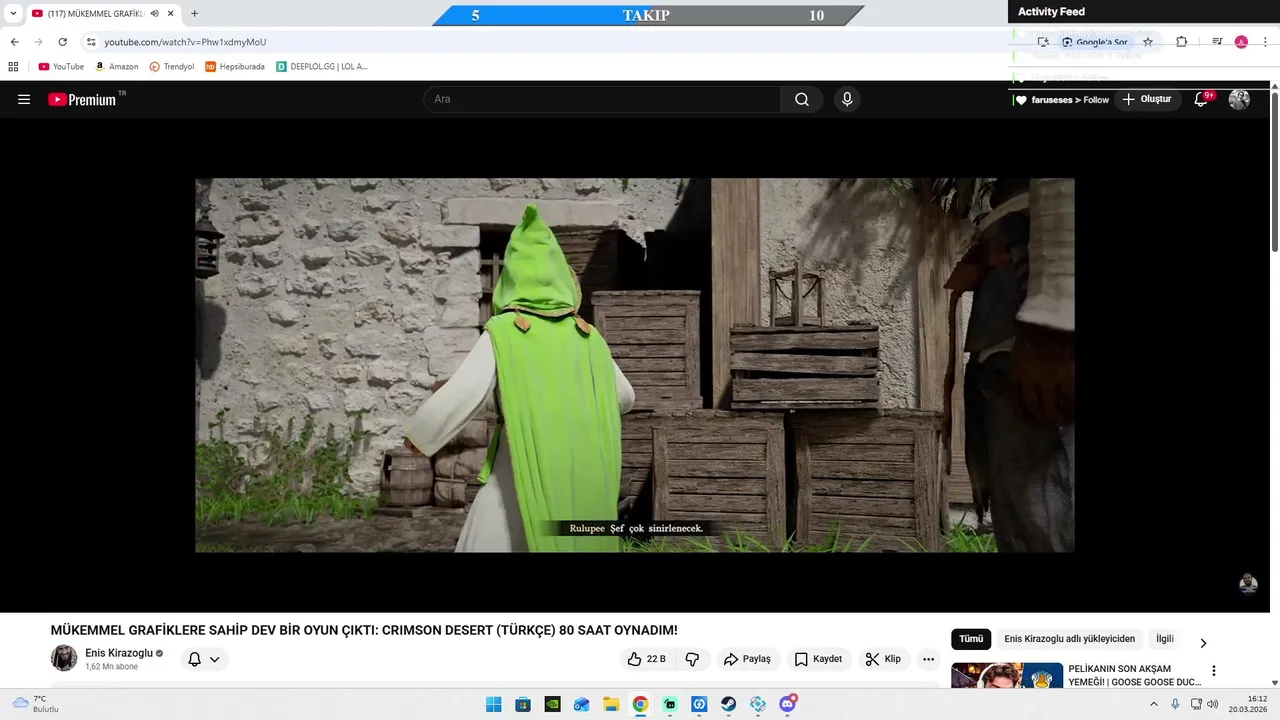Go back in browser history
Image resolution: width=1280 pixels, height=720 pixels.
pos(14,42)
